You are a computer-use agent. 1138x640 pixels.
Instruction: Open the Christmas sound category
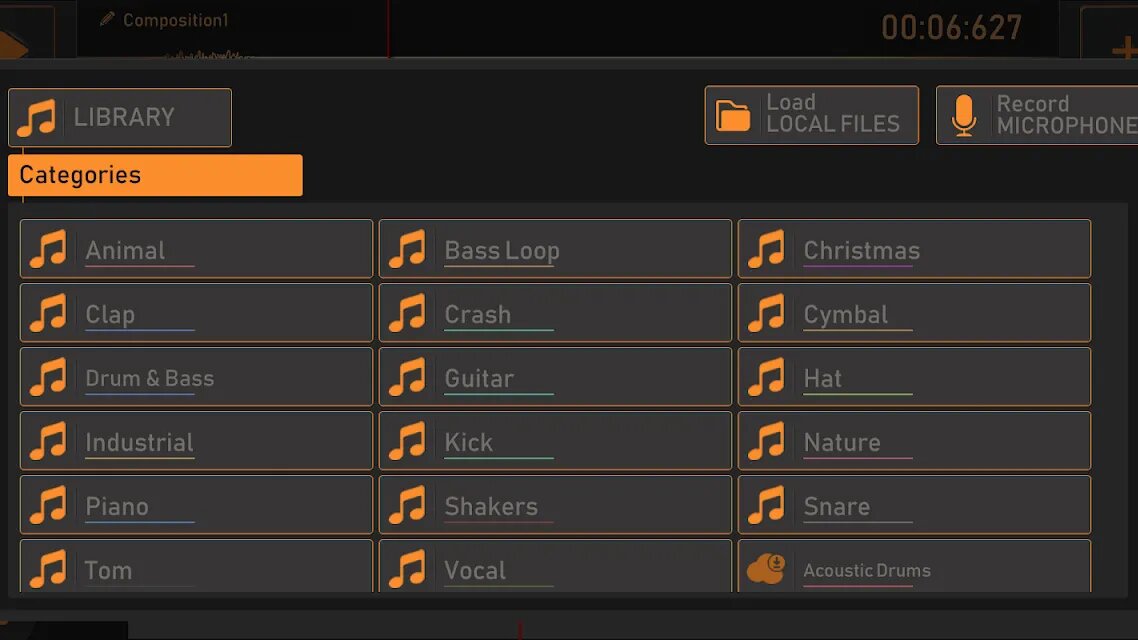[x=914, y=249]
